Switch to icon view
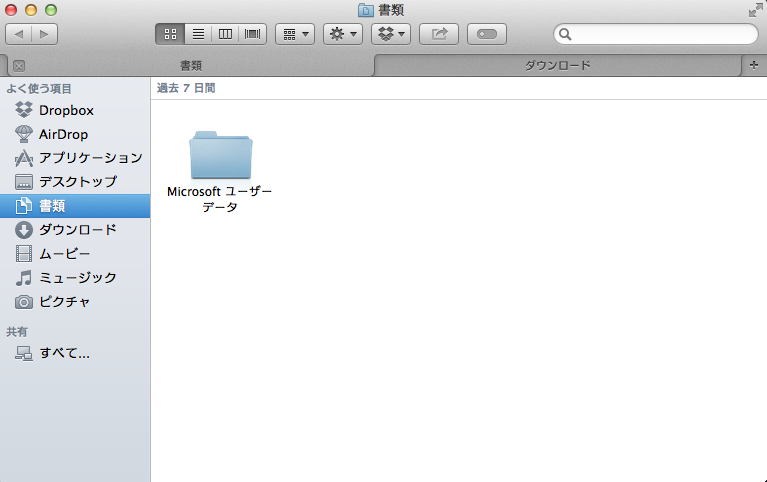The width and height of the screenshot is (767, 482). (x=170, y=34)
